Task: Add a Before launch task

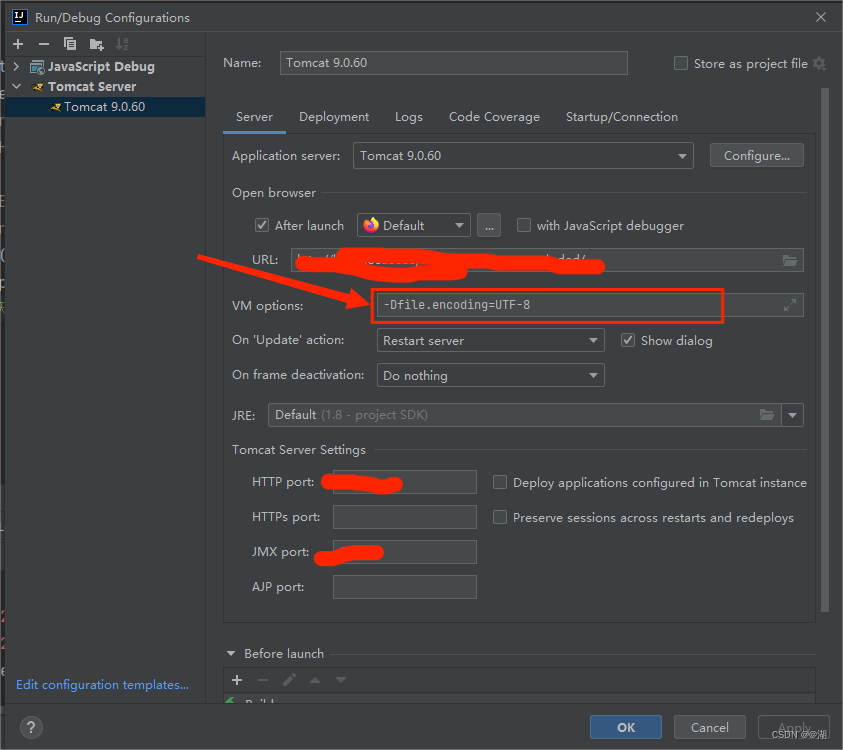Action: tap(237, 680)
